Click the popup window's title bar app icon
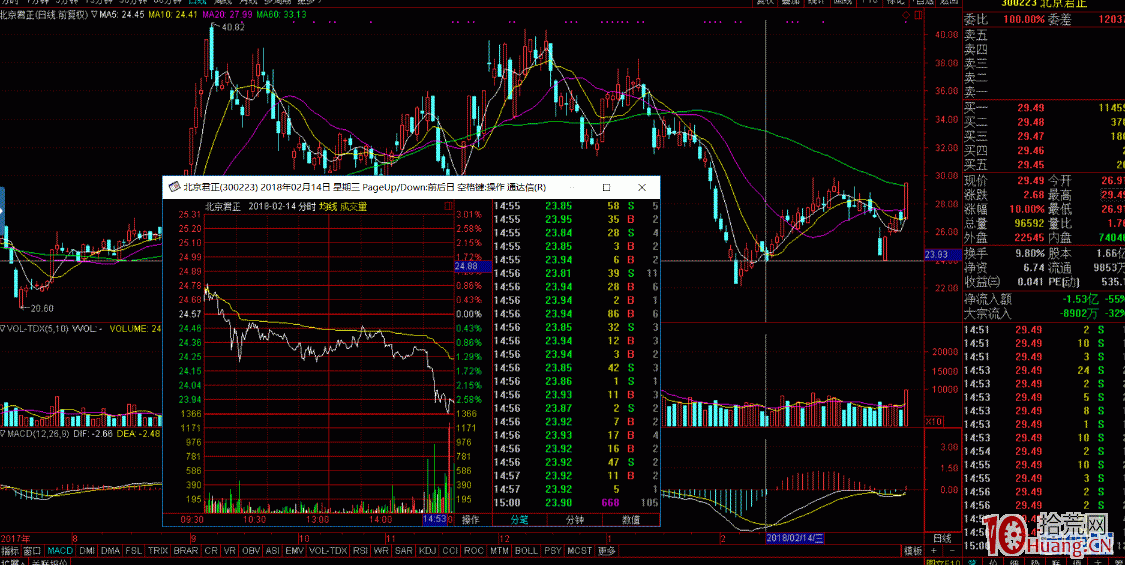The width and height of the screenshot is (1125, 565). 174,187
